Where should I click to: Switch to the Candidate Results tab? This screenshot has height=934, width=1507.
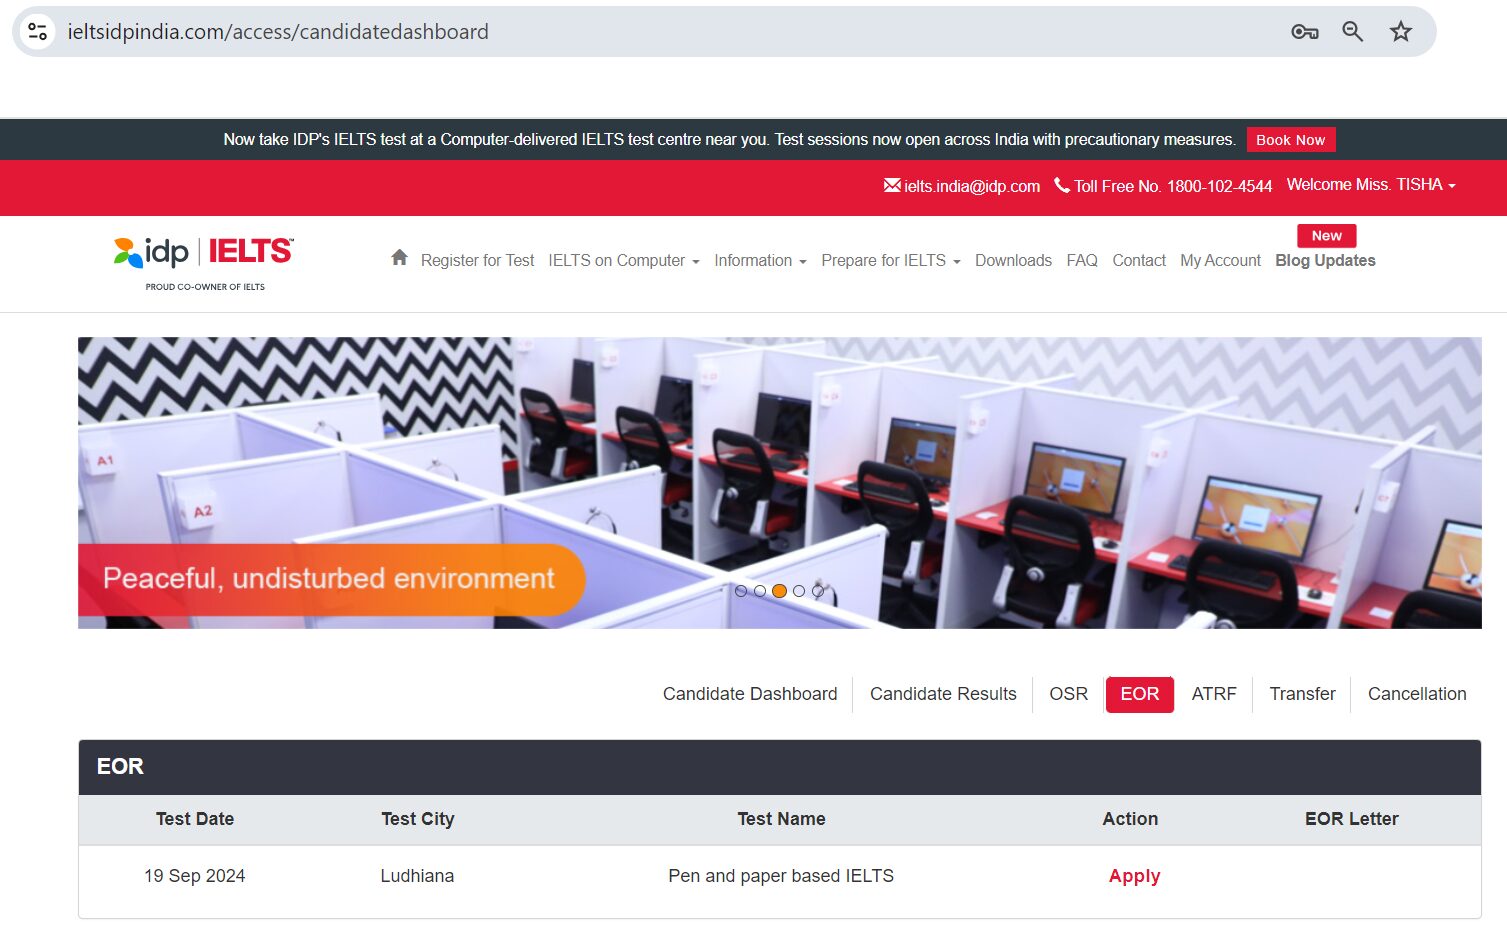click(x=942, y=693)
